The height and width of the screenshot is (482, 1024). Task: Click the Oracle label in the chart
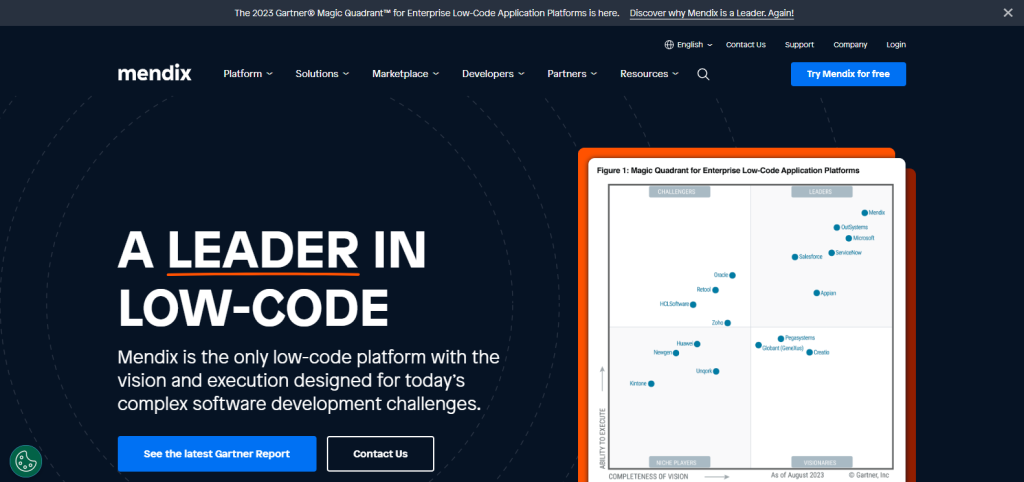(721, 275)
